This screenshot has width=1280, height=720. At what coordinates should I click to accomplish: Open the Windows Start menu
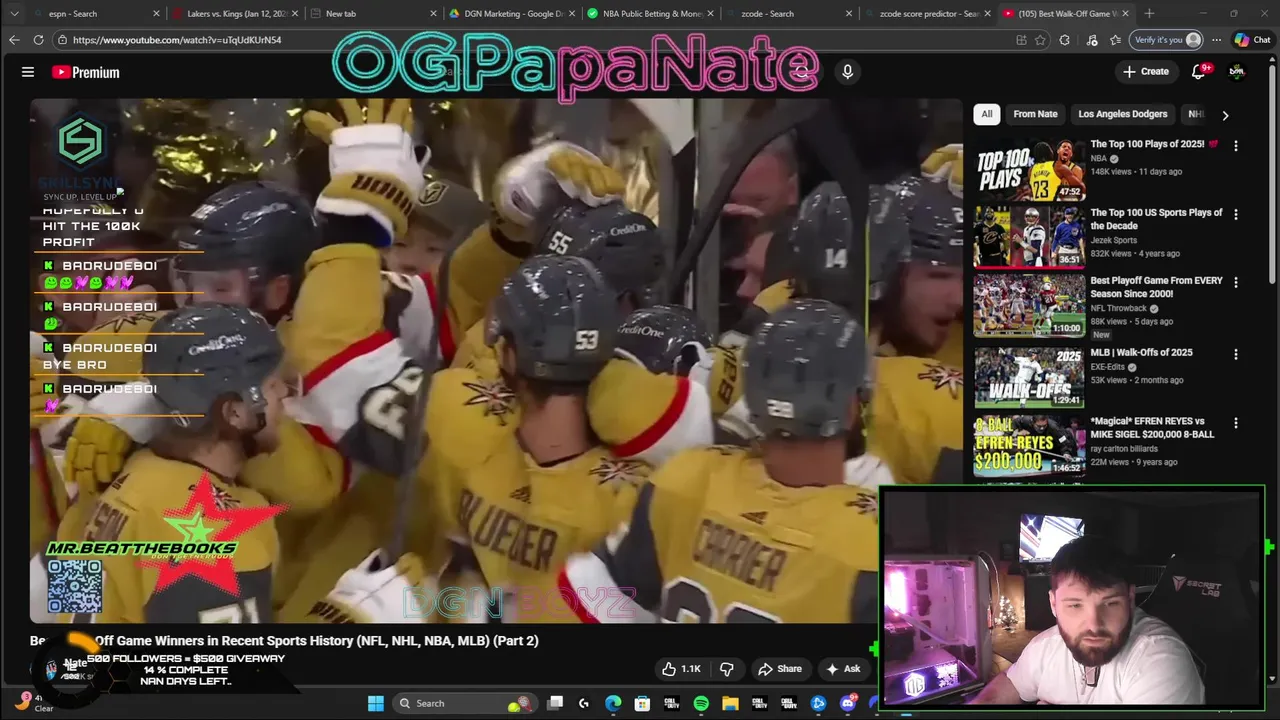pyautogui.click(x=376, y=703)
